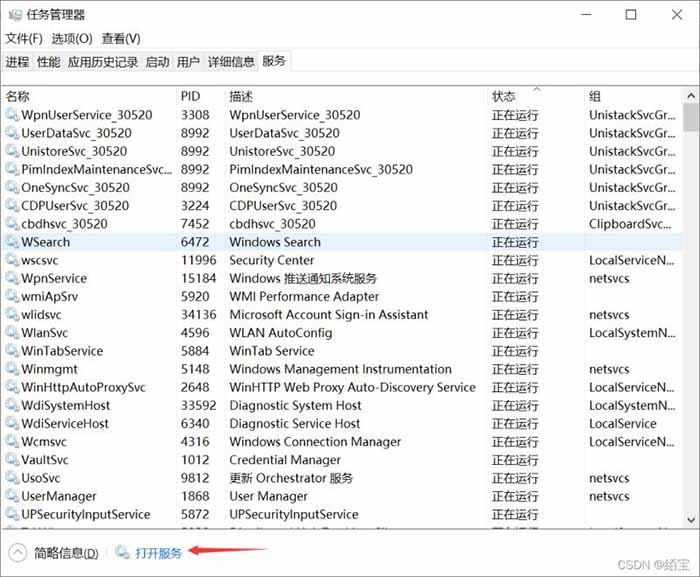Click the service icon next to UsoSvc
Image resolution: width=700 pixels, height=577 pixels.
12,478
